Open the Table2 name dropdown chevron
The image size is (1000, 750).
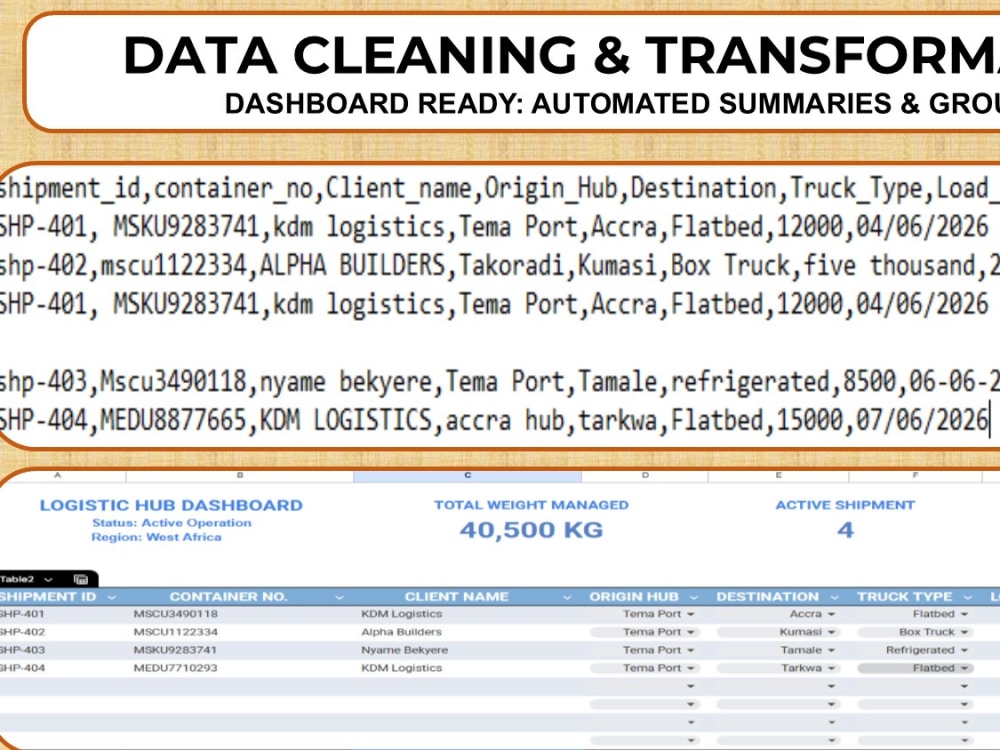coord(48,580)
